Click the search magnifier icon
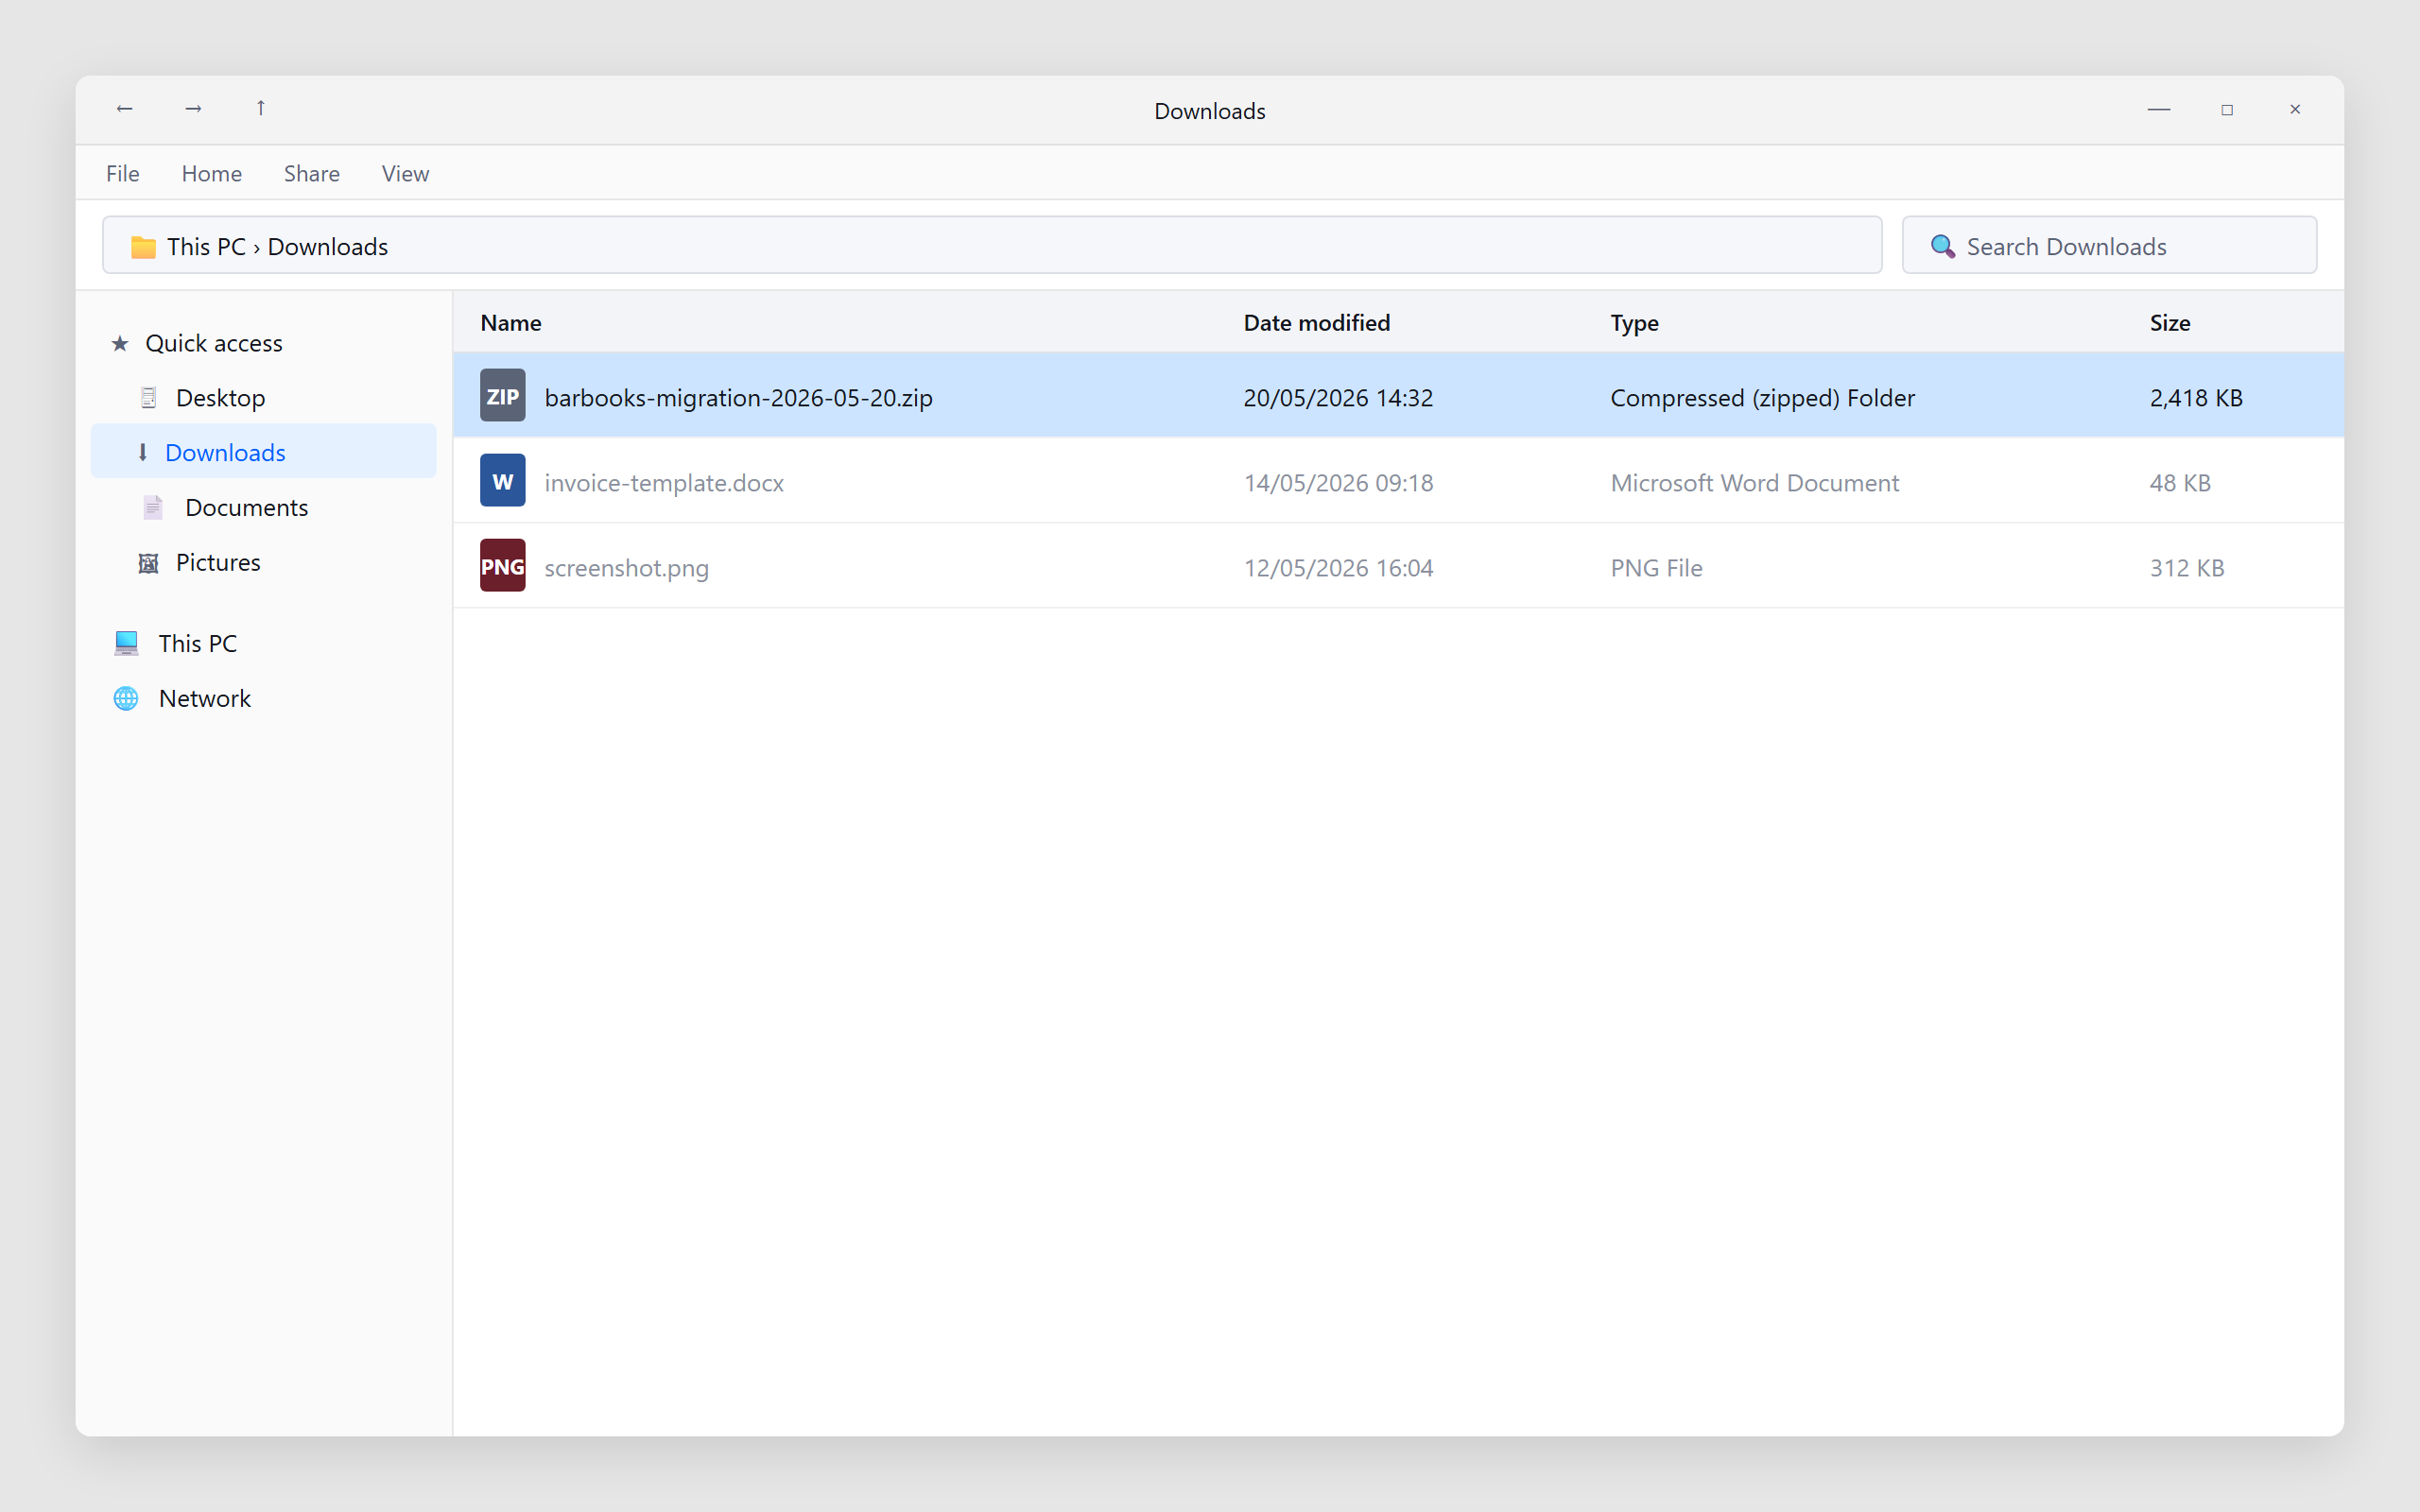Viewport: 2420px width, 1512px height. point(1942,246)
